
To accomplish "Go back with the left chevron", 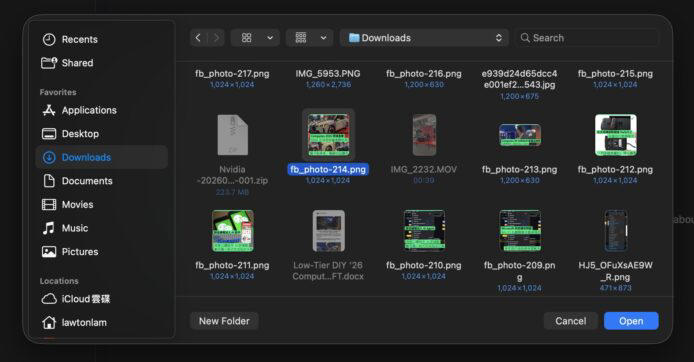I will (x=198, y=38).
